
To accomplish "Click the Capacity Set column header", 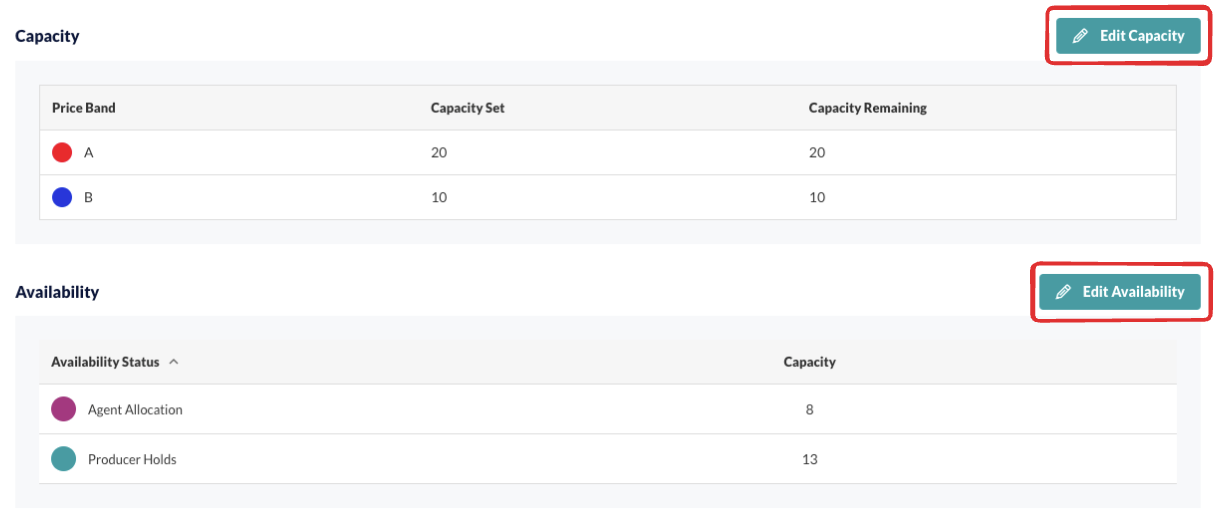I will point(468,108).
